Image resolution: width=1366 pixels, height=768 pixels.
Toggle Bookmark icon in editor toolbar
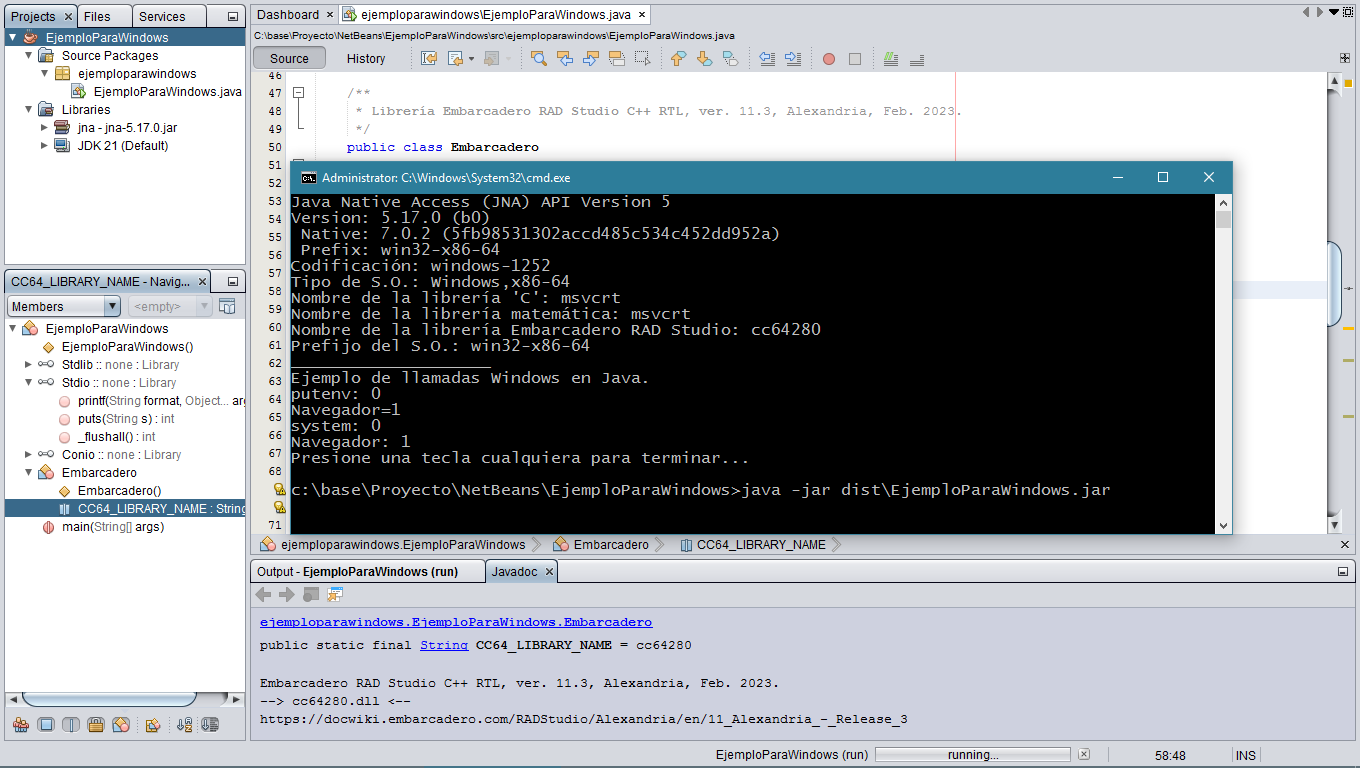[x=731, y=59]
